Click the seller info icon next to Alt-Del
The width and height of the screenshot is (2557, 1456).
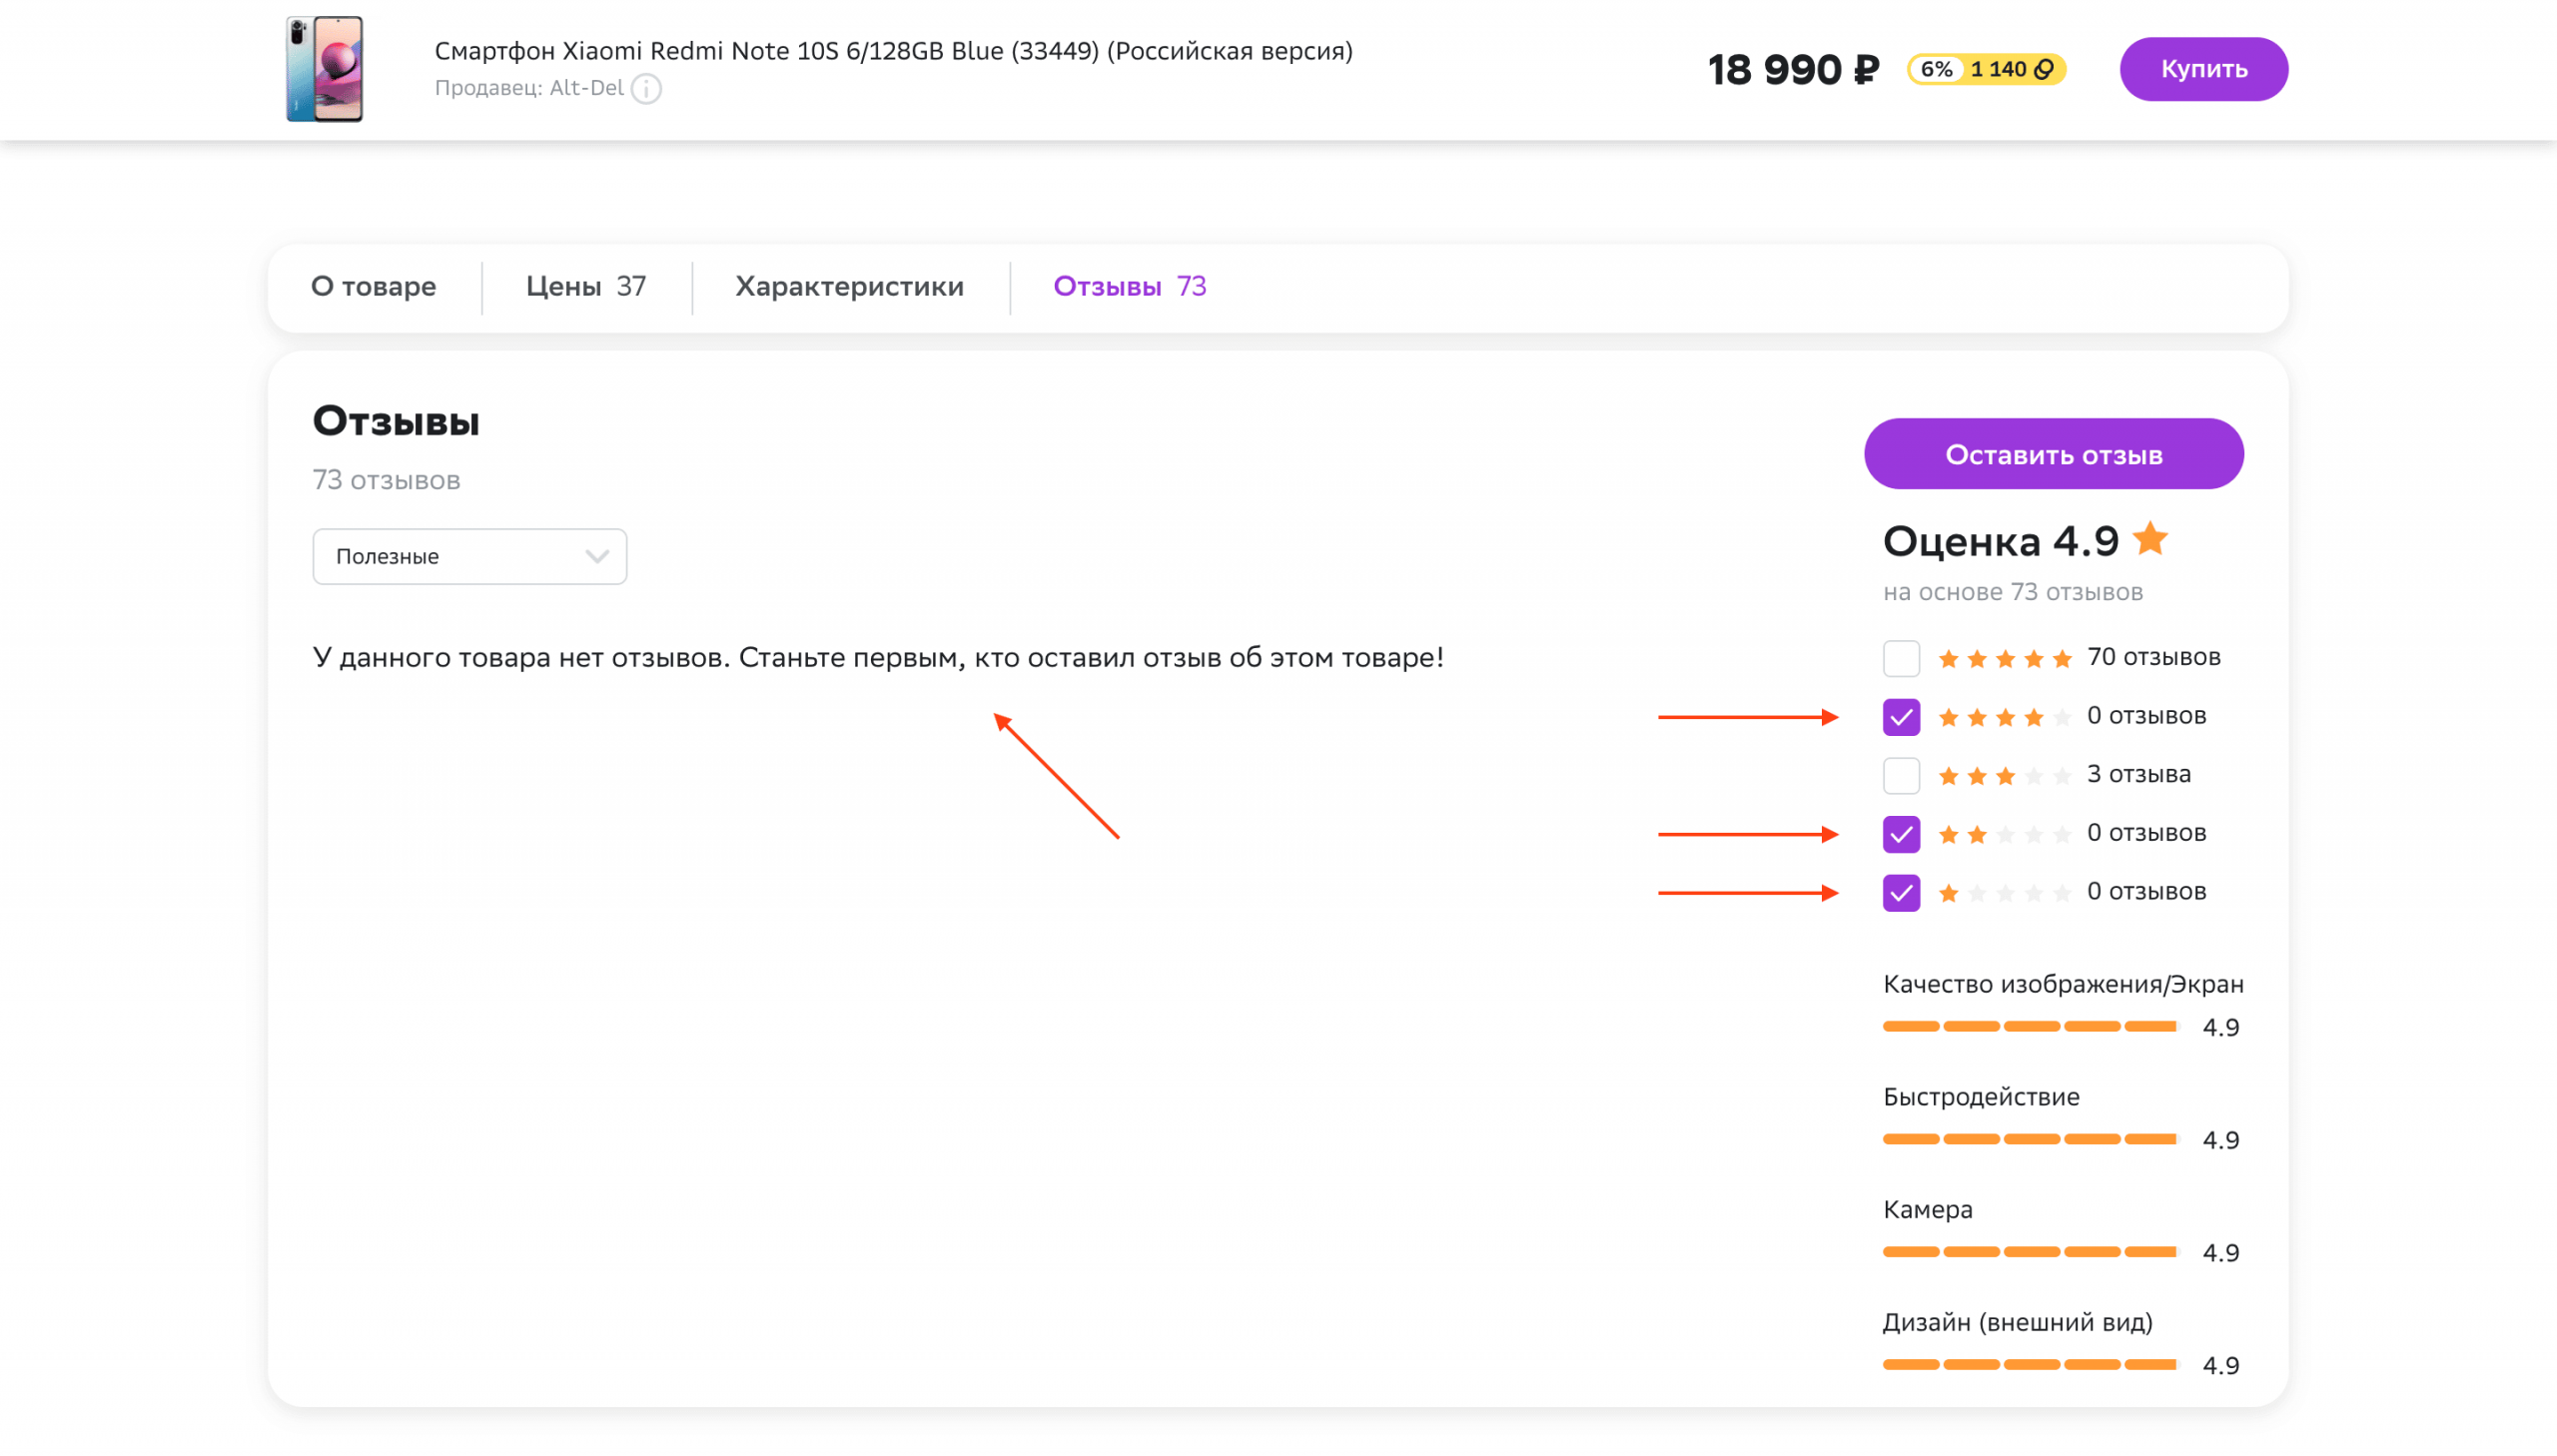click(646, 89)
